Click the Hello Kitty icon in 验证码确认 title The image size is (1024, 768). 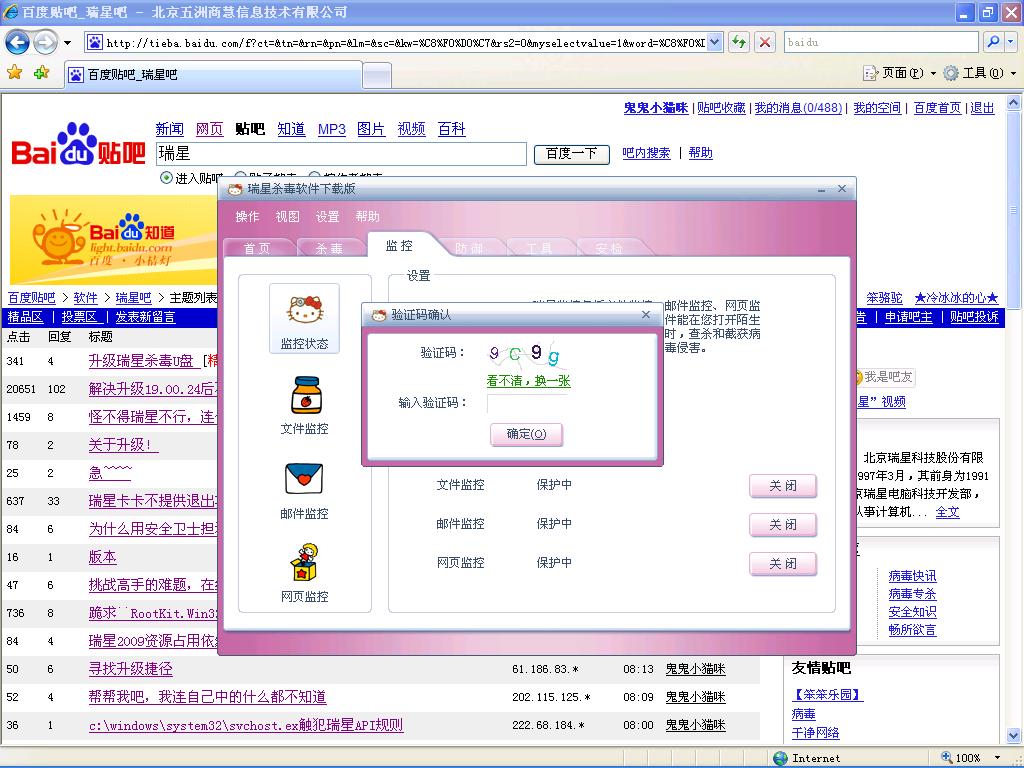point(379,315)
